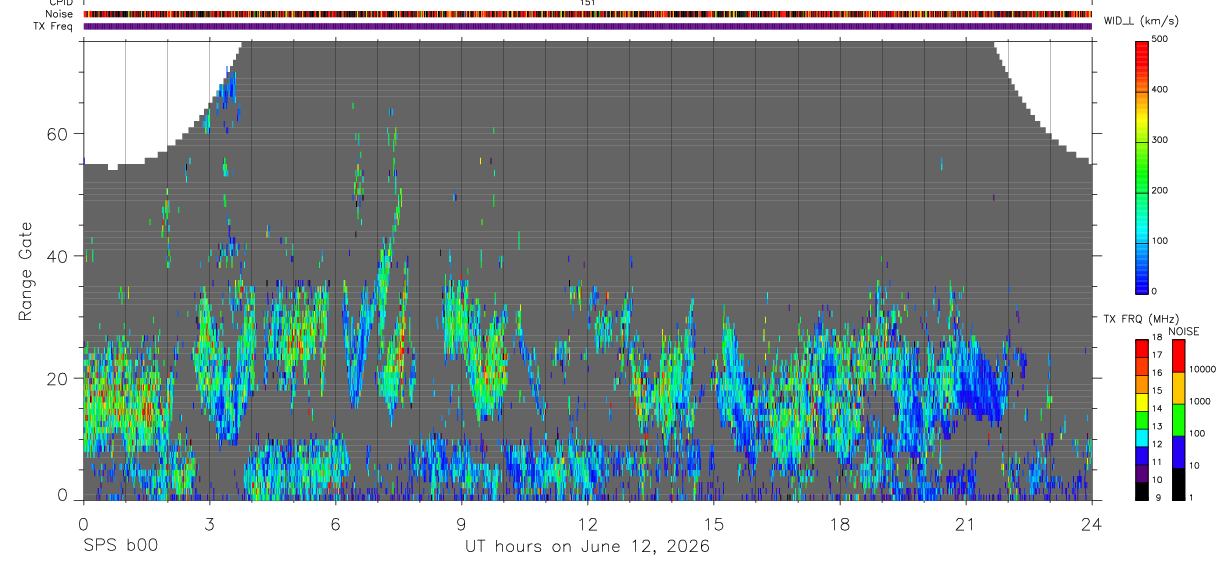Click the 18 label on the TX FRQ scale
The image size is (1228, 567).
tap(1157, 338)
